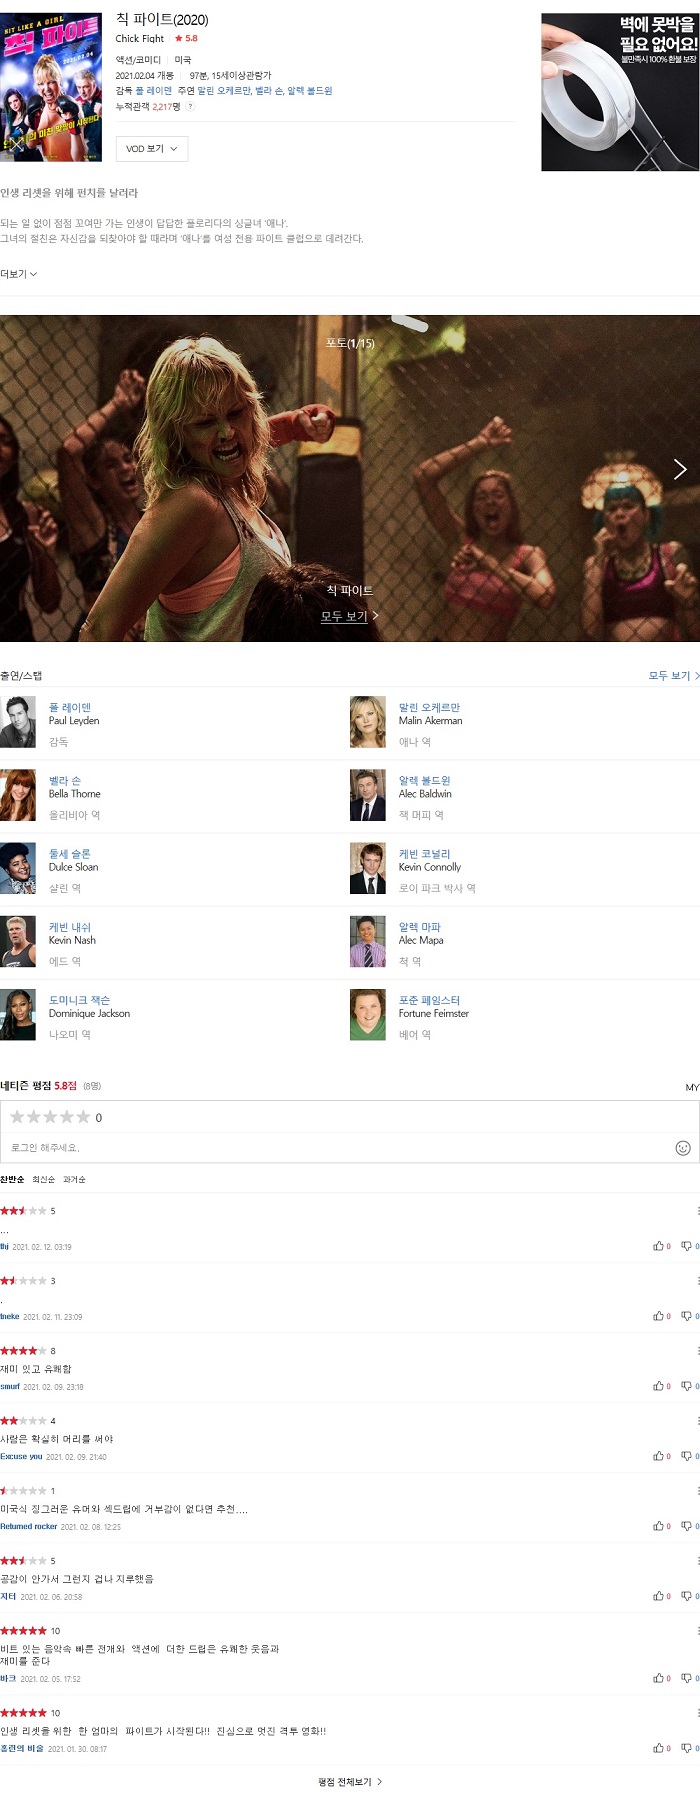Open actor link 벨라 손 in the header
This screenshot has height=1799, width=700.
point(269,91)
